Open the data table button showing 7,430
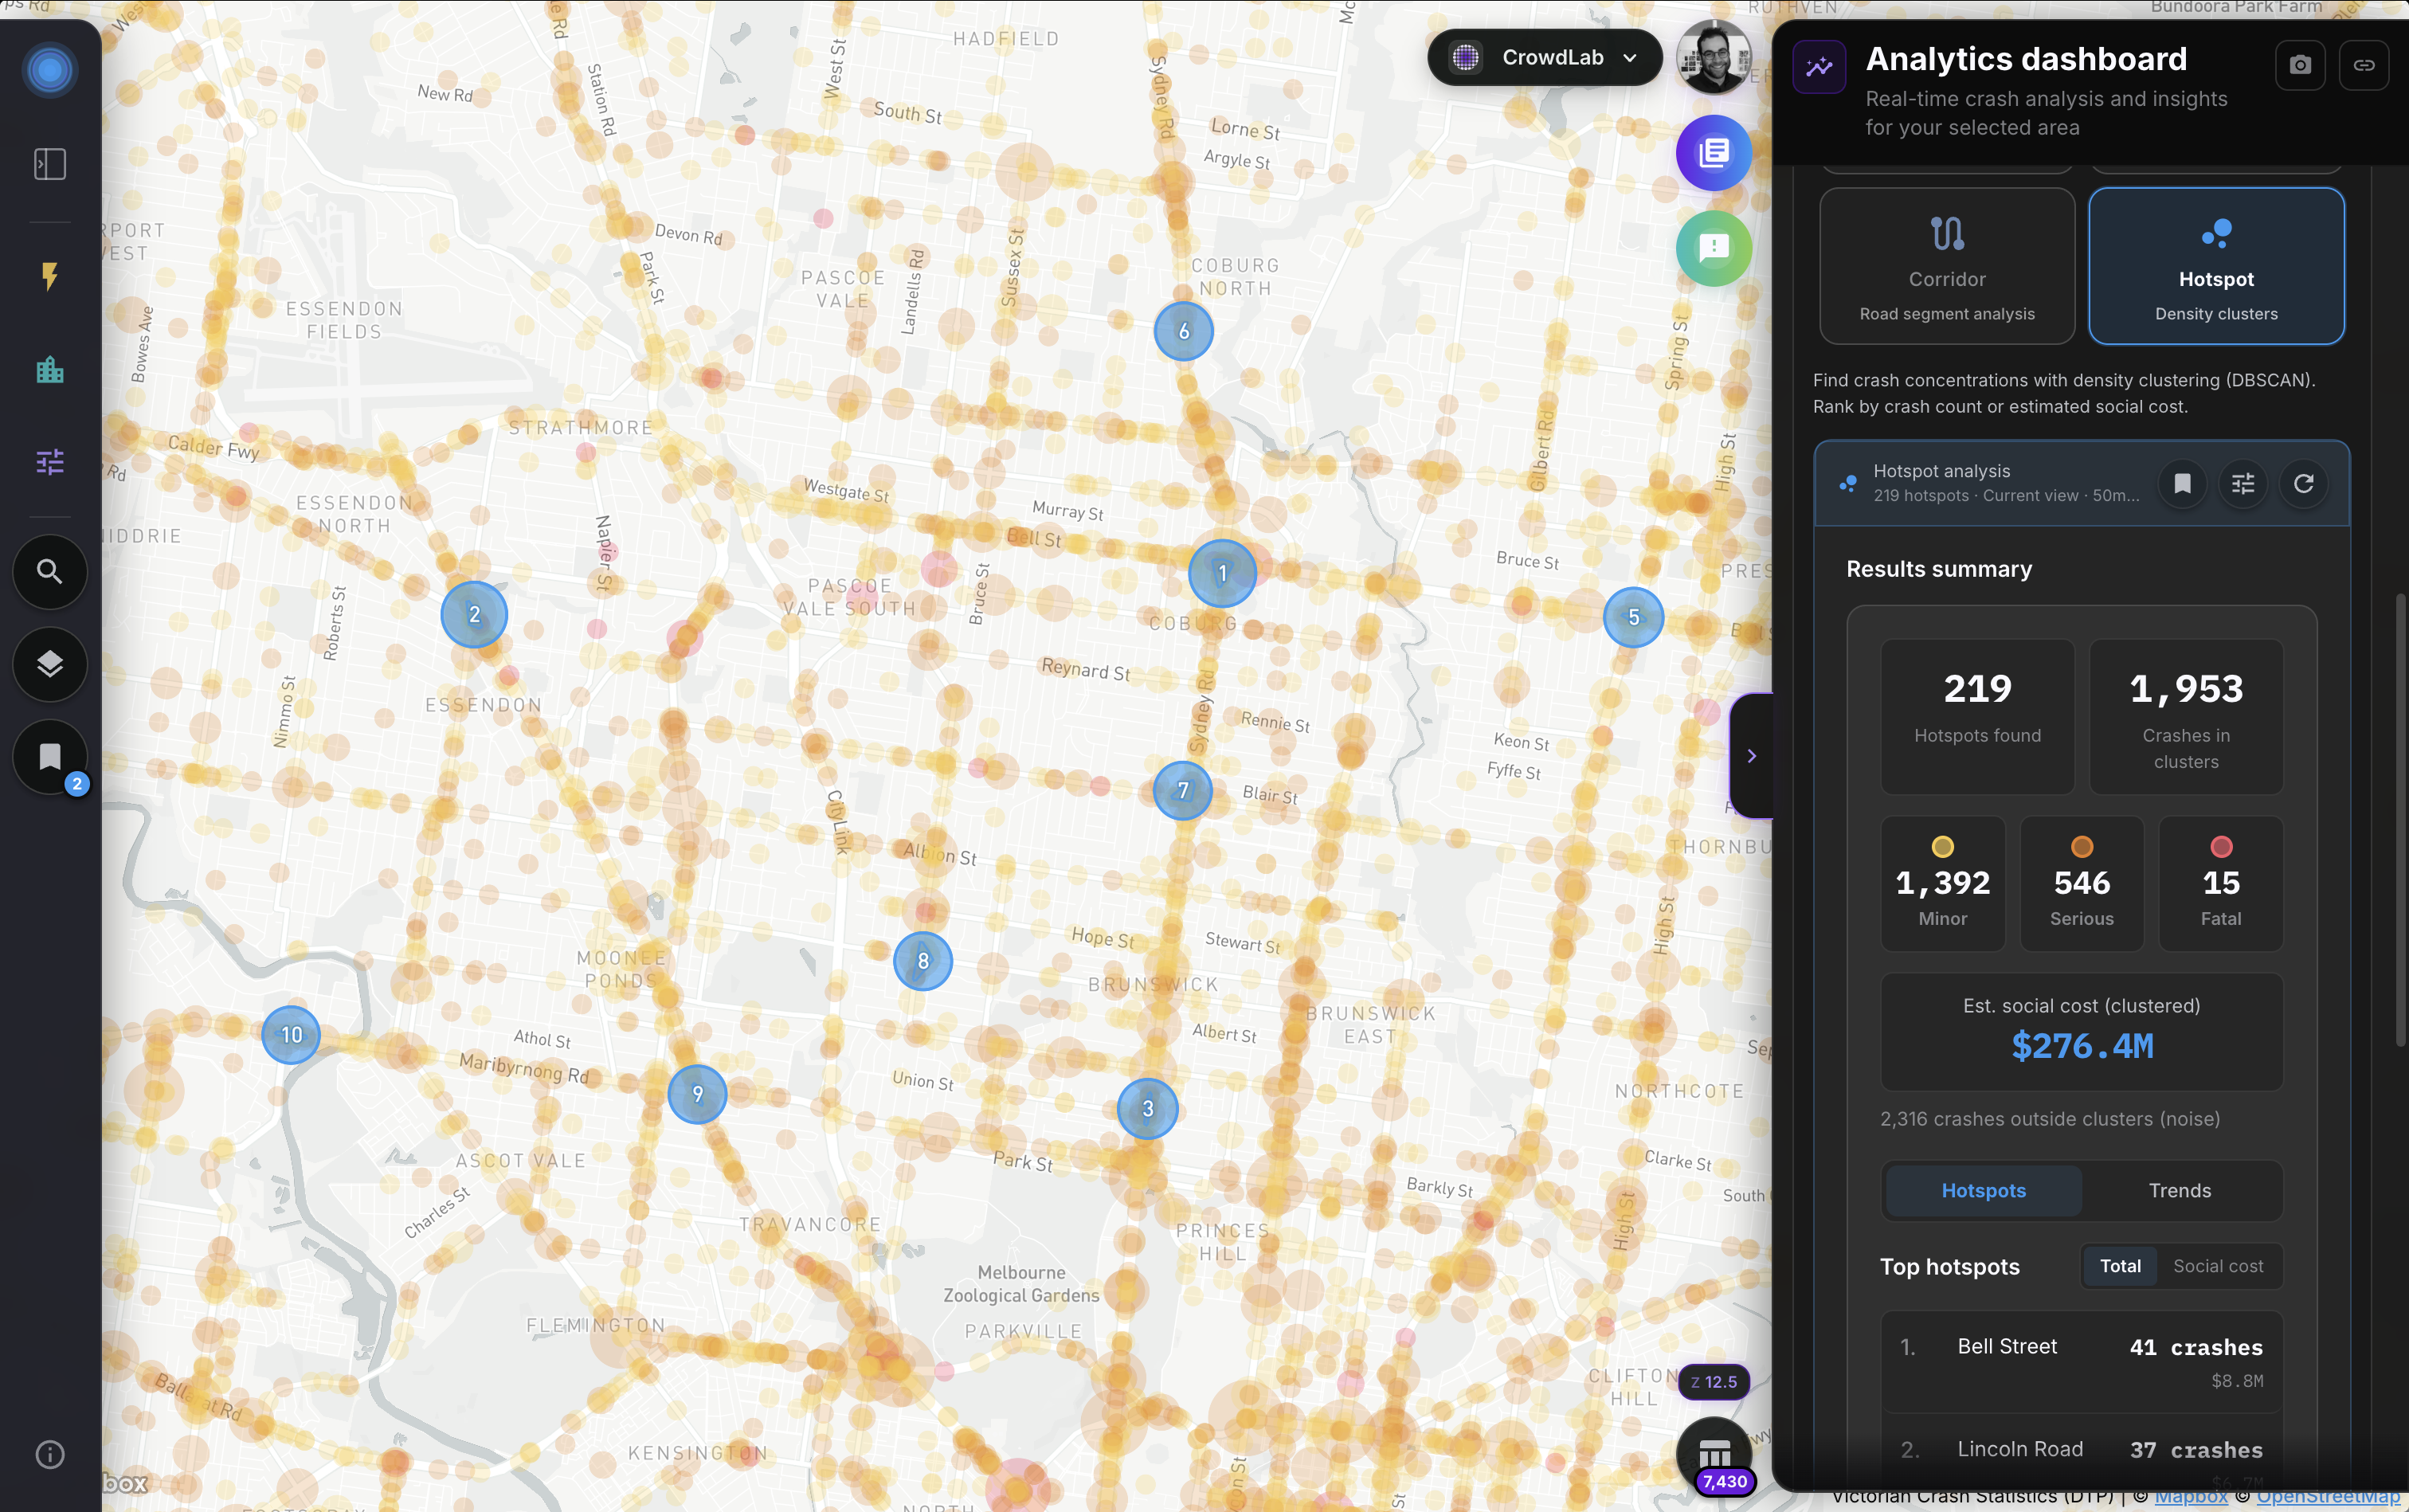 pyautogui.click(x=1713, y=1455)
